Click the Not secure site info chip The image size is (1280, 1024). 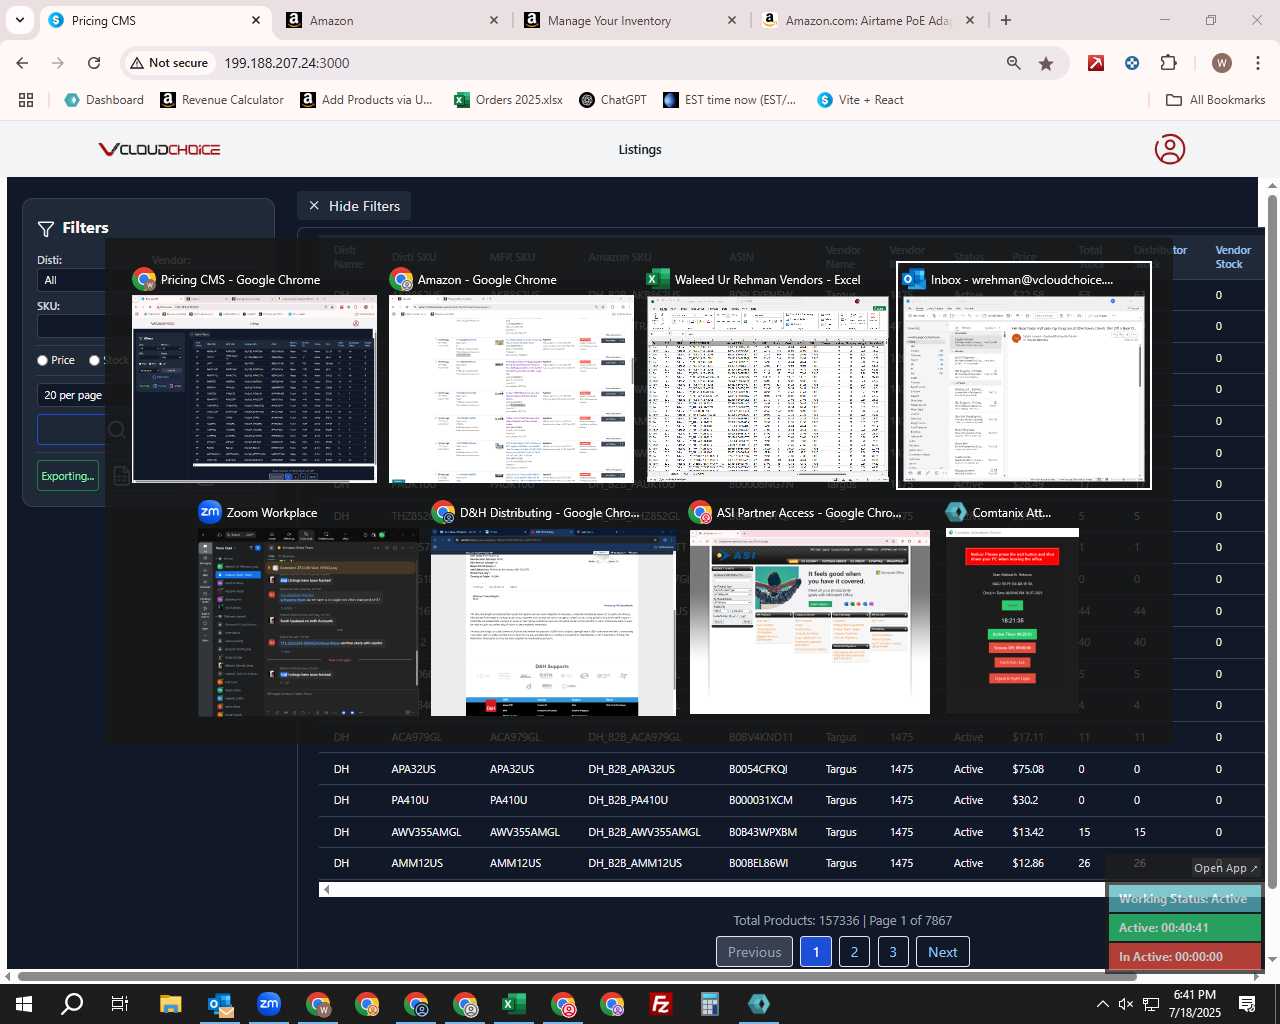[x=169, y=63]
